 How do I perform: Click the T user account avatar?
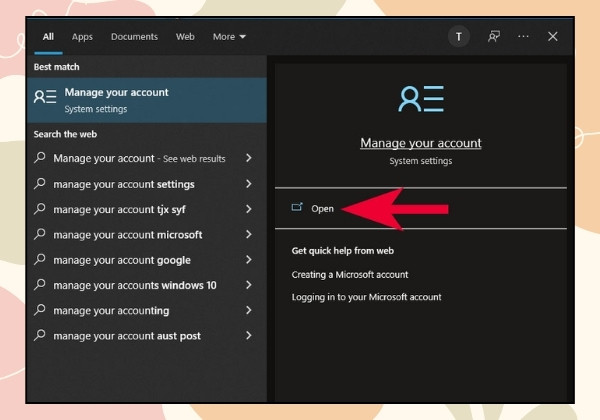pyautogui.click(x=459, y=37)
